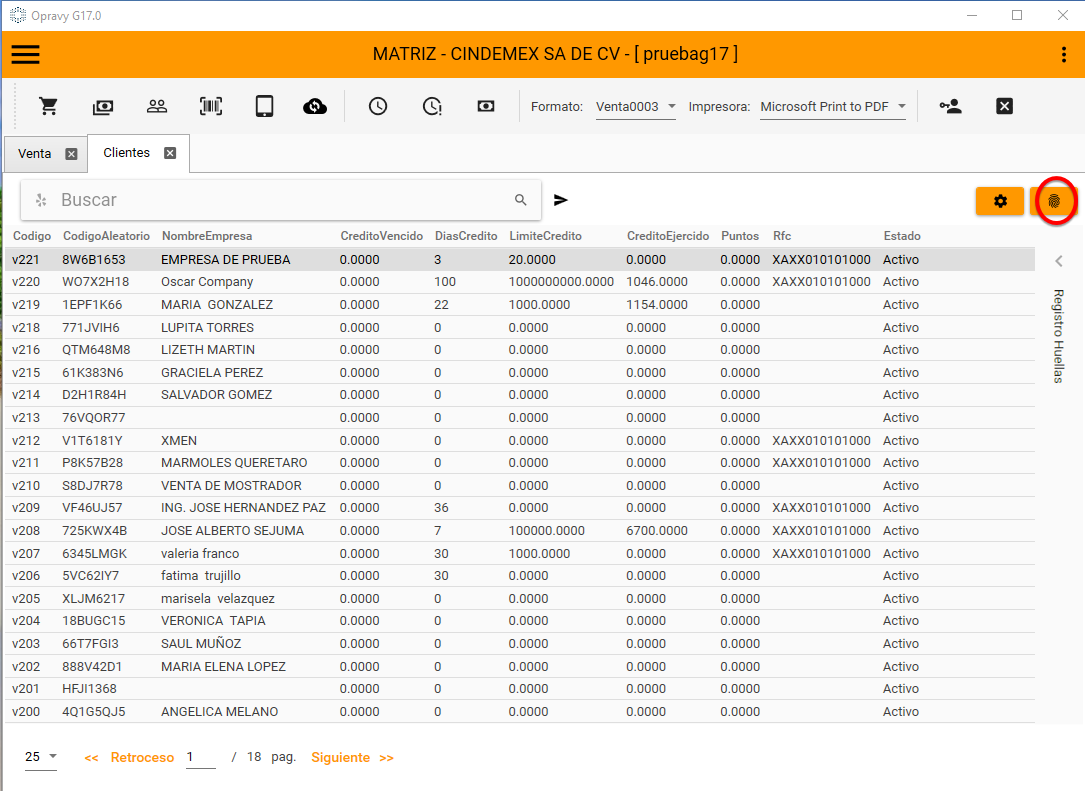Expand the Registro Huellas side panel chevron

tap(1059, 261)
